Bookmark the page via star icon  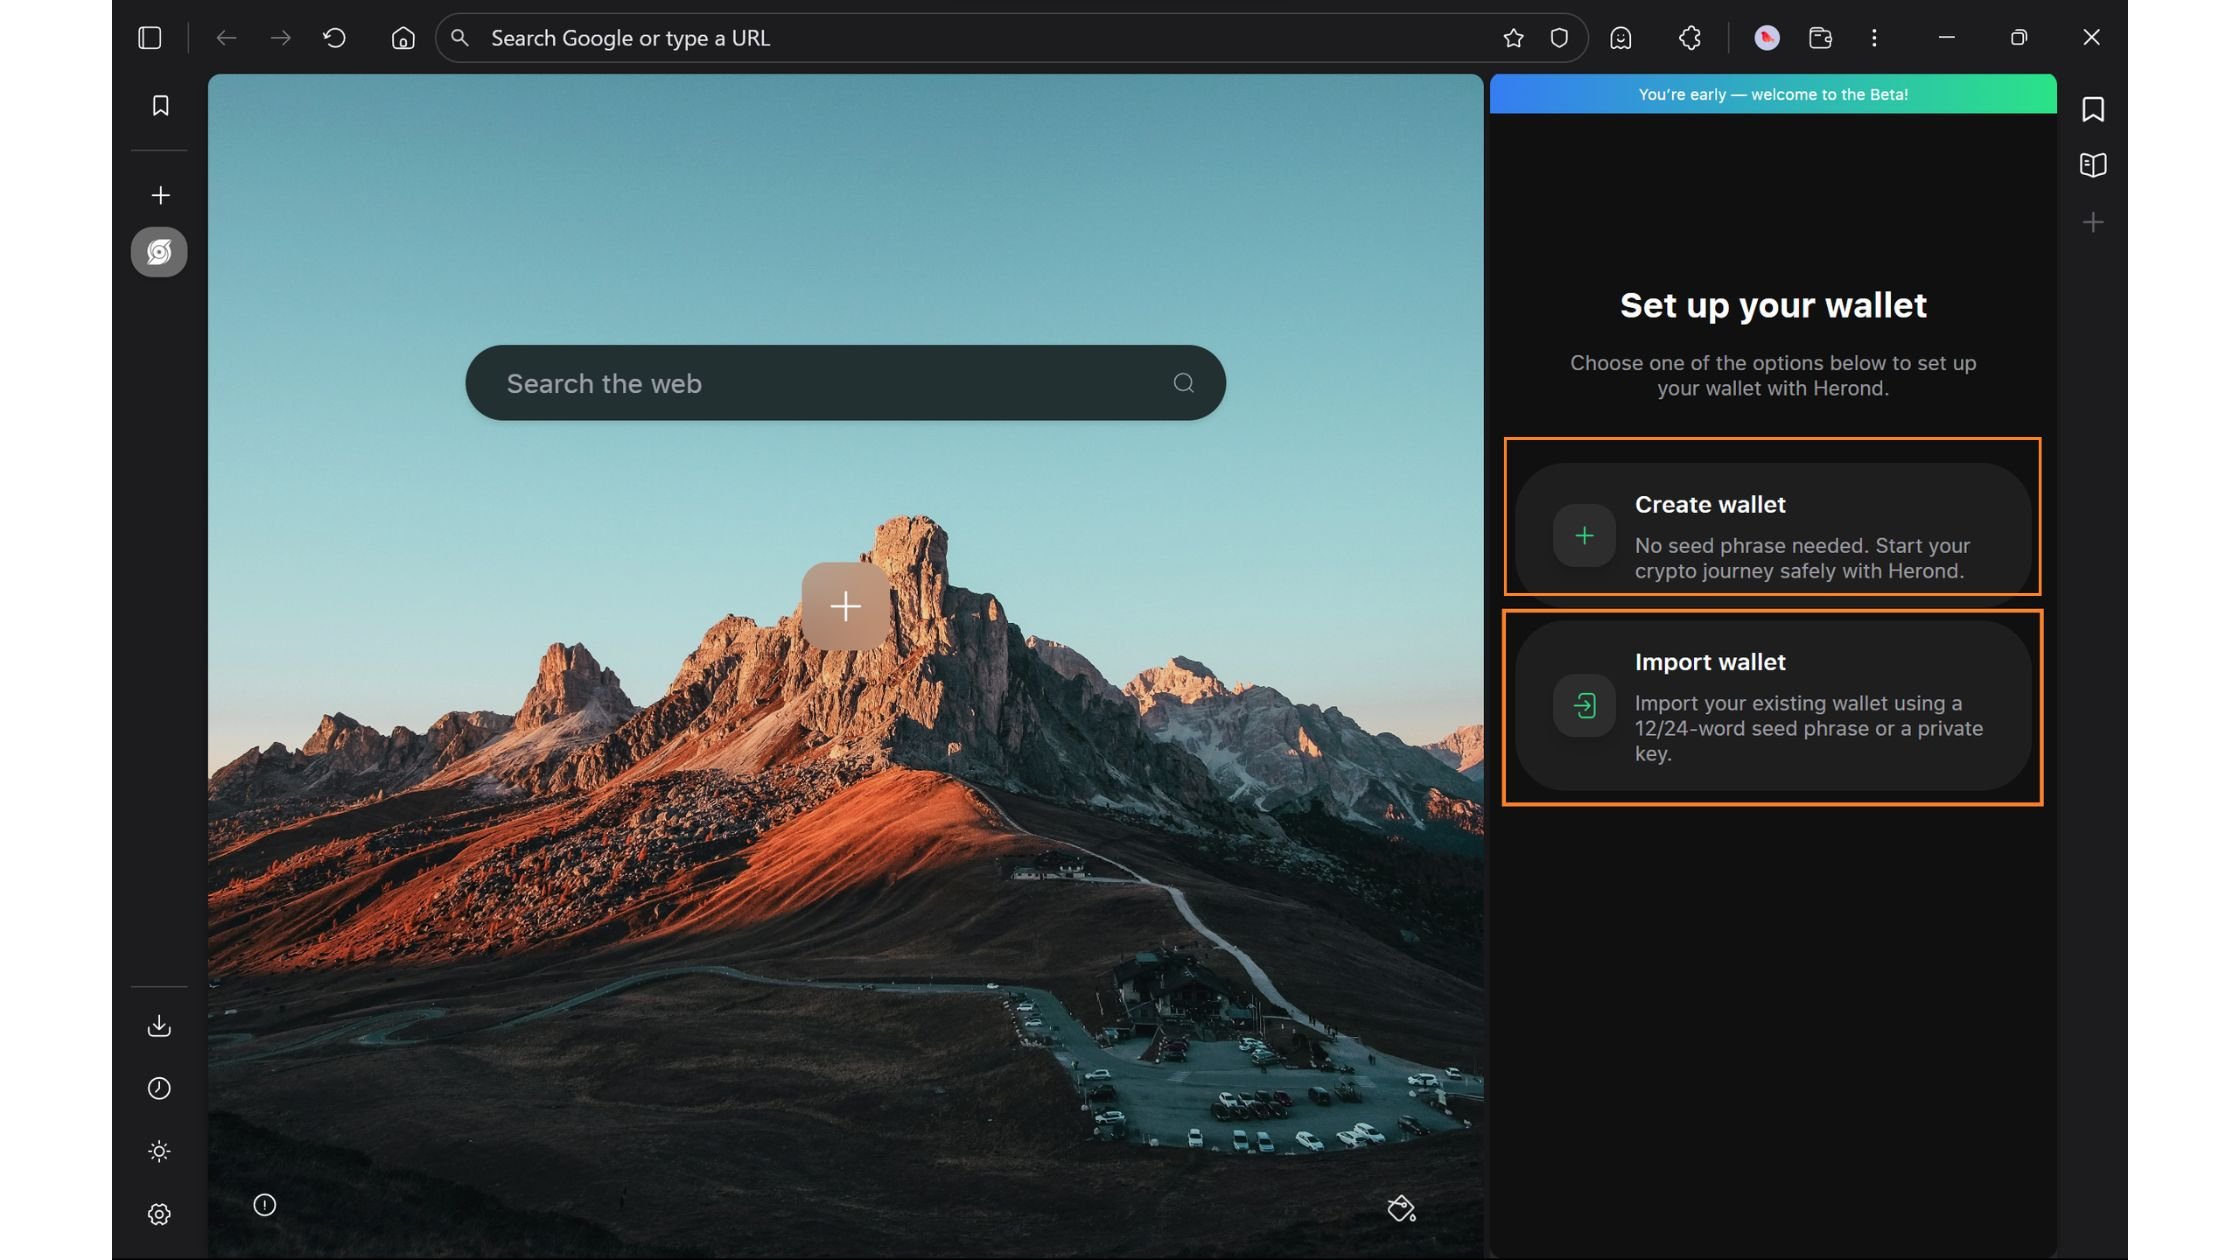coord(1513,37)
